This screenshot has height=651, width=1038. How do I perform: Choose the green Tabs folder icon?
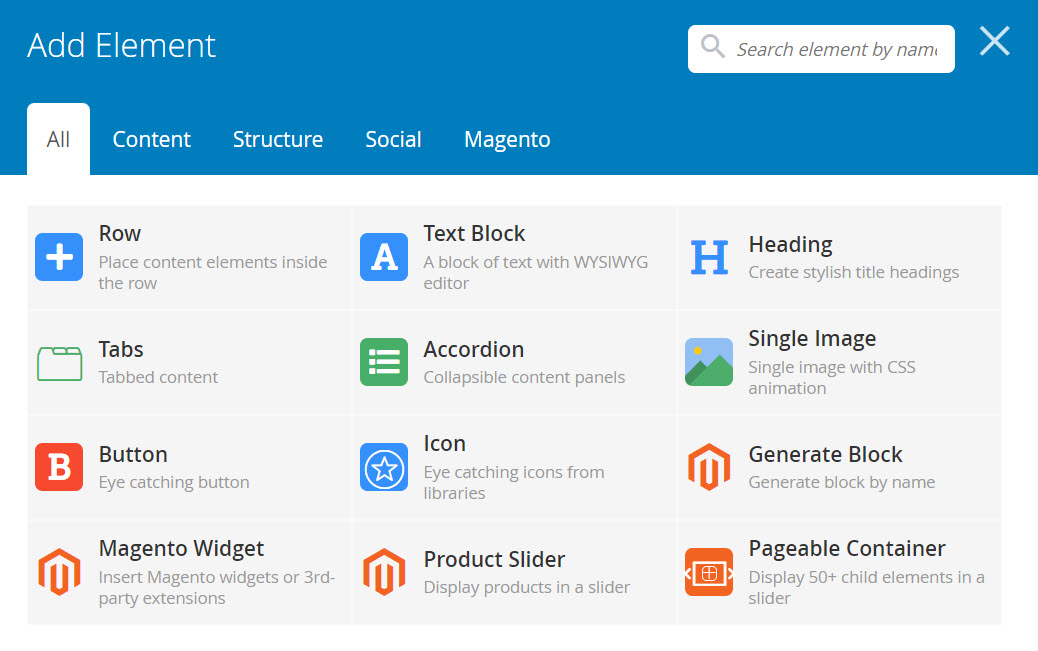pyautogui.click(x=59, y=362)
